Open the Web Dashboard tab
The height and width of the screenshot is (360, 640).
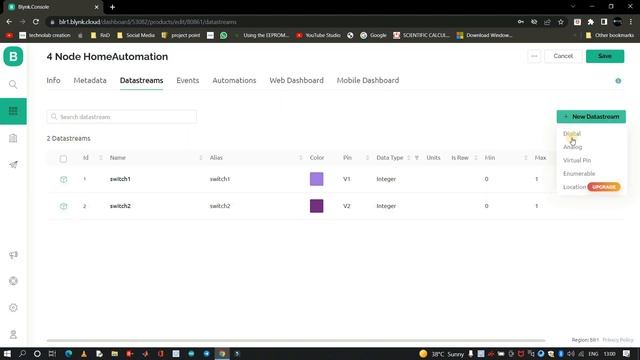(x=296, y=80)
